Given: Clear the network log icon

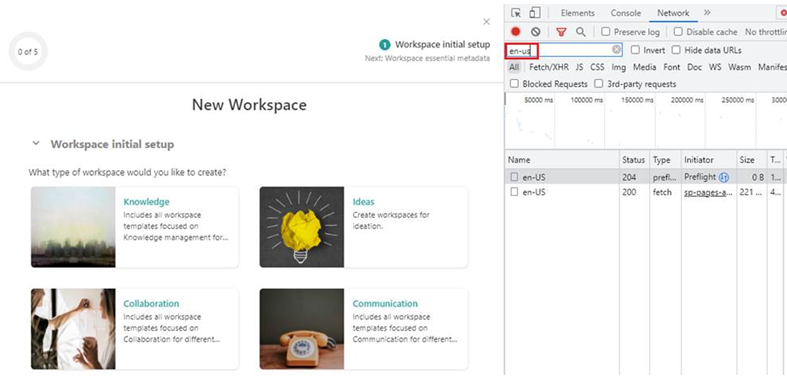Looking at the screenshot, I should [x=536, y=32].
